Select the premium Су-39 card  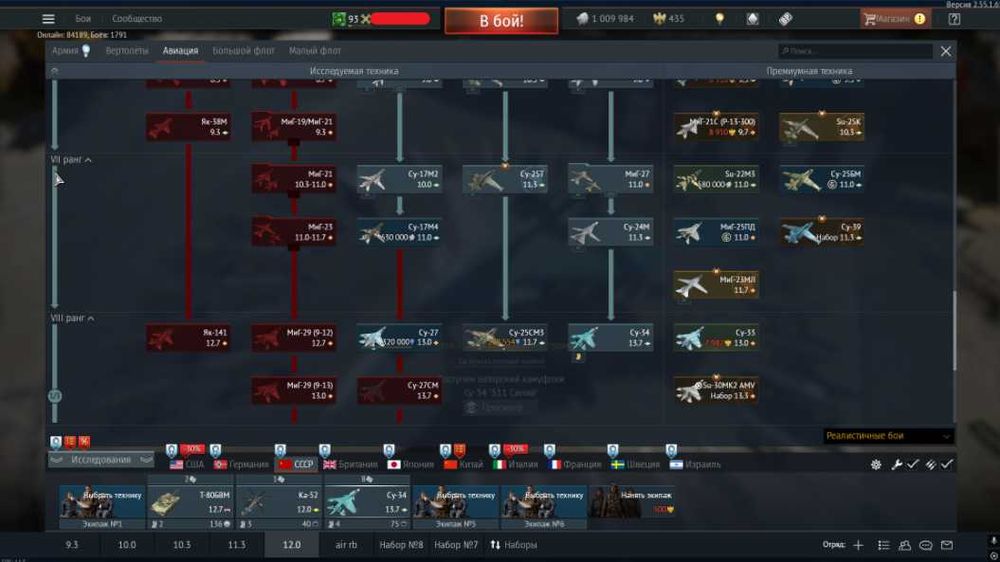pos(821,232)
